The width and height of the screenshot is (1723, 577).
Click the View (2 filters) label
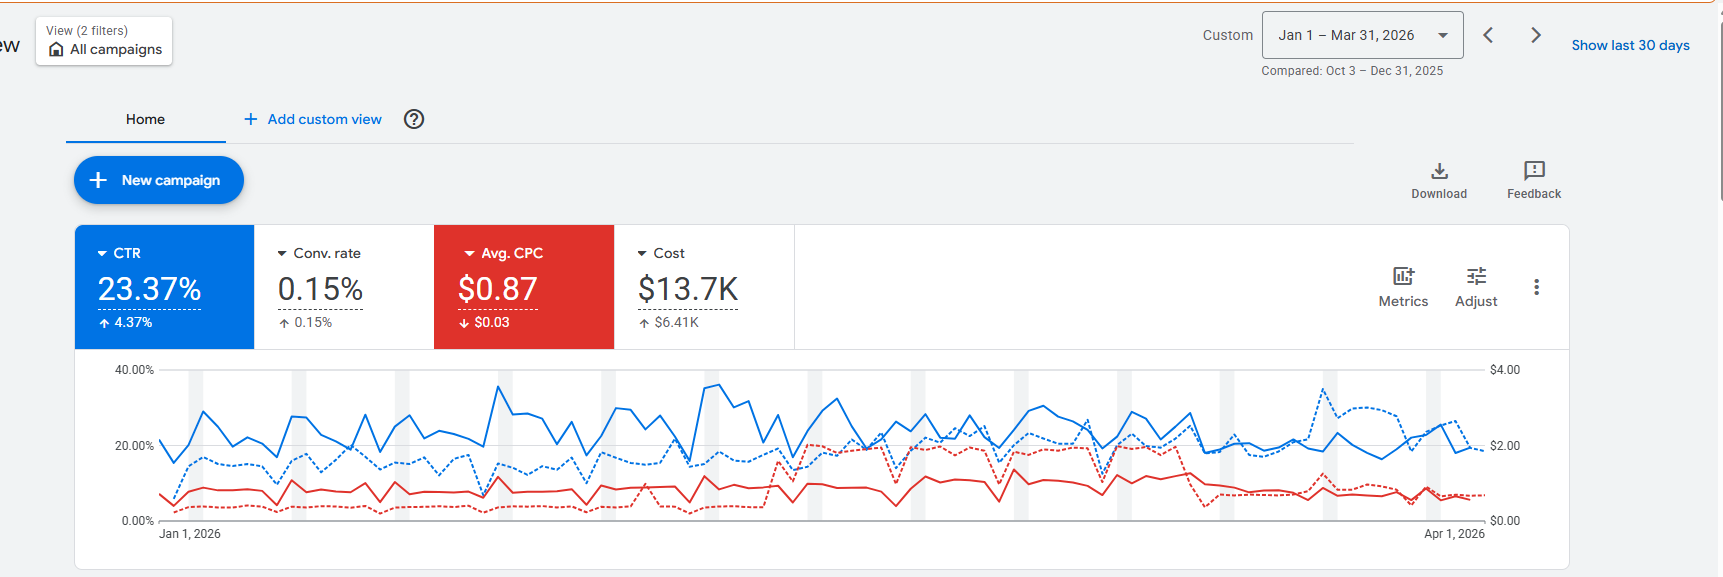(x=87, y=31)
